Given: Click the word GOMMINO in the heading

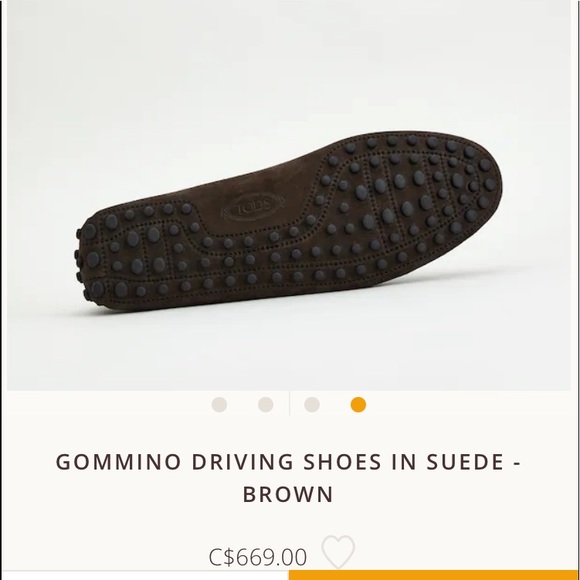Looking at the screenshot, I should 118,462.
